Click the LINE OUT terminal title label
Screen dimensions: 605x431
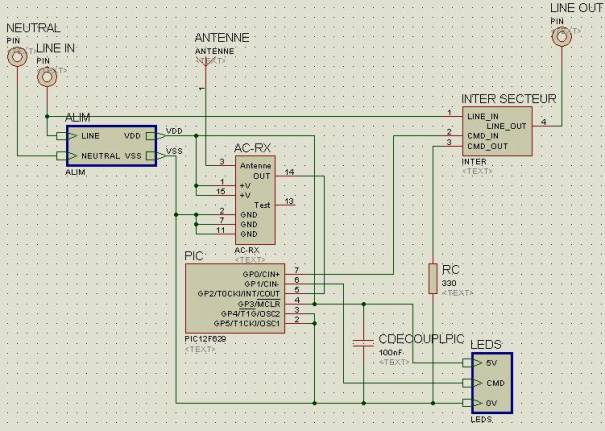(576, 8)
